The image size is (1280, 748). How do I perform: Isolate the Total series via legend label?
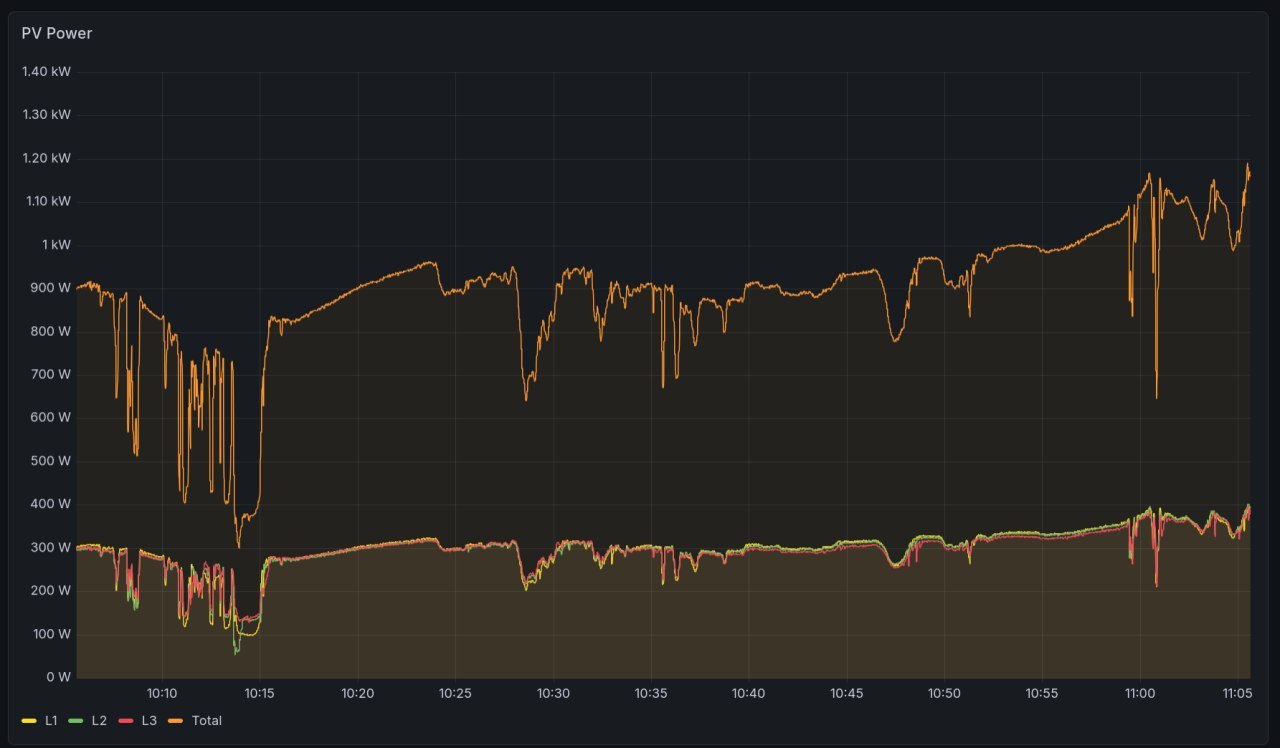click(x=206, y=720)
